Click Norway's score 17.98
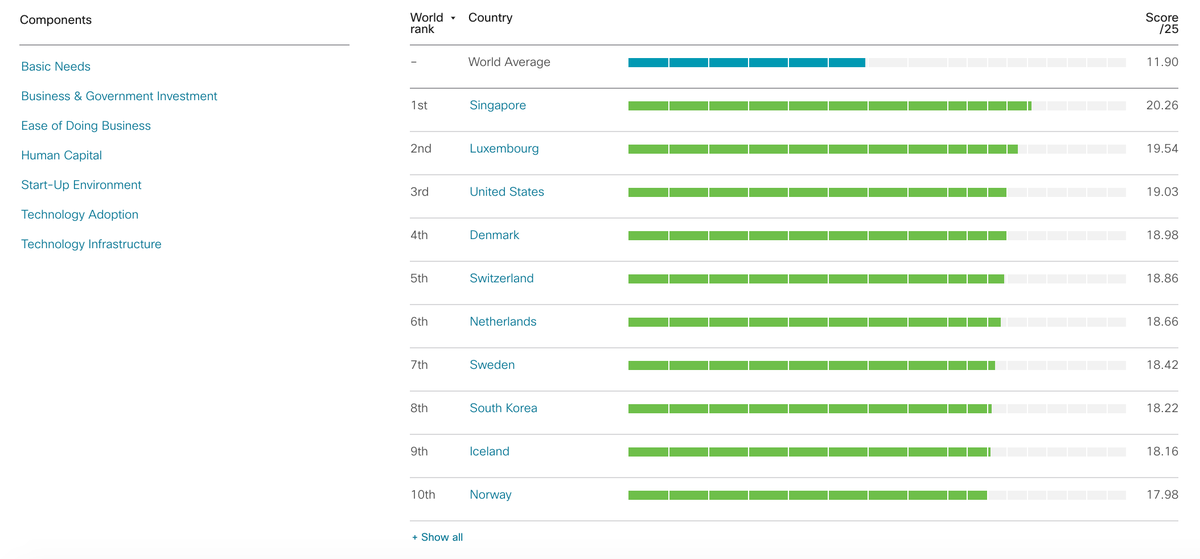The width and height of the screenshot is (1200, 559). click(1162, 494)
